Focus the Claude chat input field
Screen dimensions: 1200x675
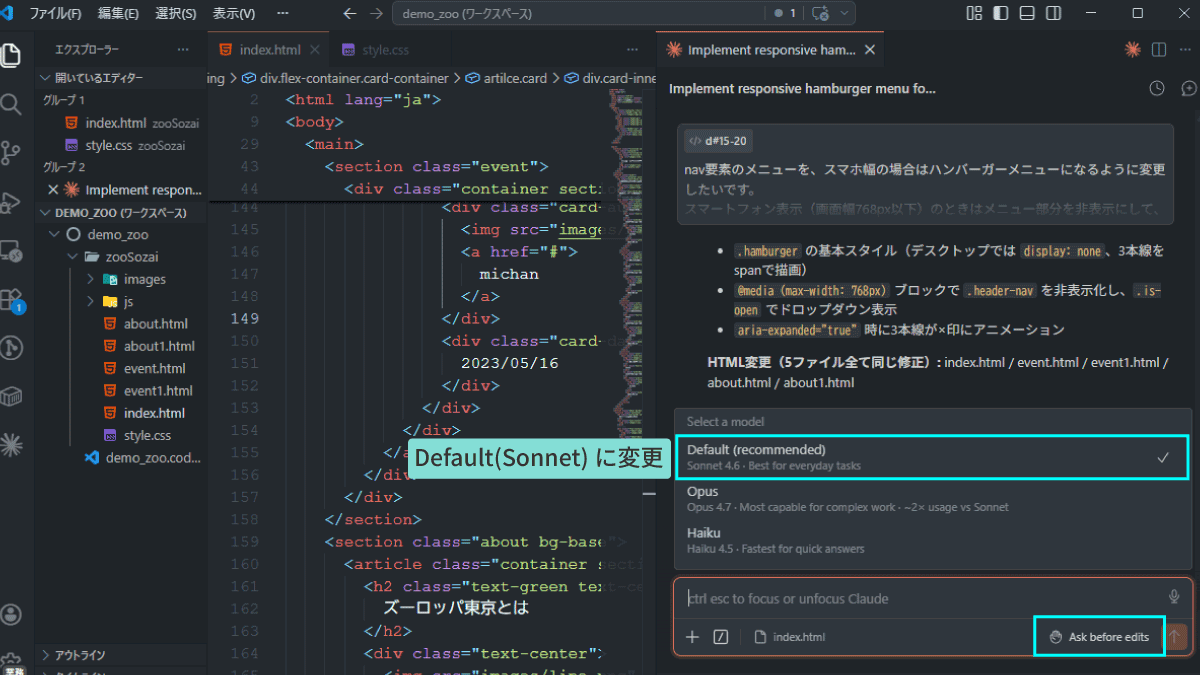[920, 598]
